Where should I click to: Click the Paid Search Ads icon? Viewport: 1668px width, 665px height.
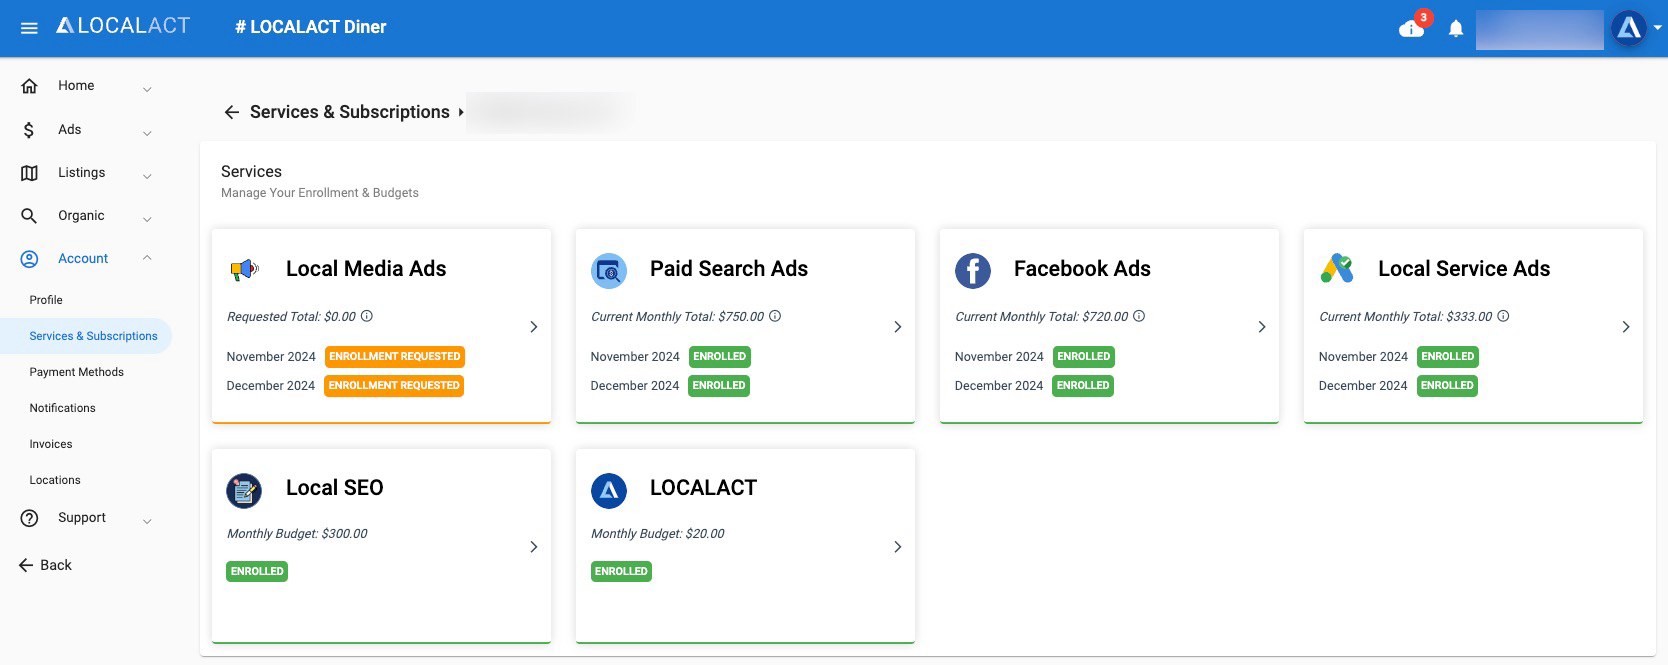point(608,270)
